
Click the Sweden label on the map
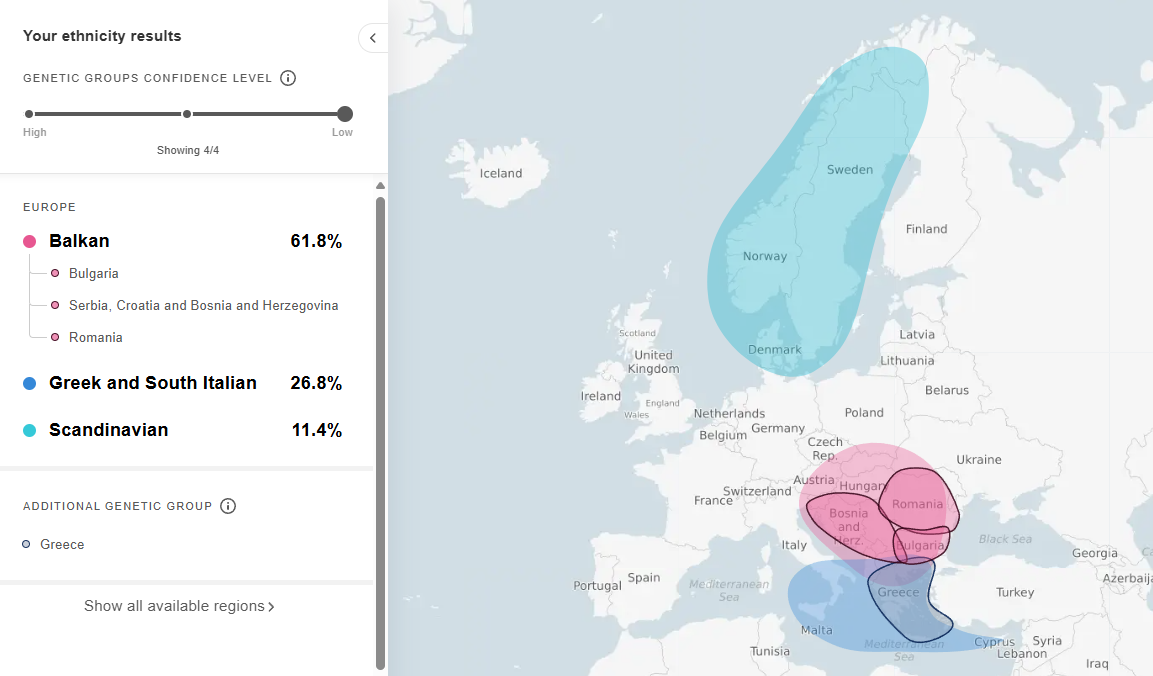pos(849,170)
